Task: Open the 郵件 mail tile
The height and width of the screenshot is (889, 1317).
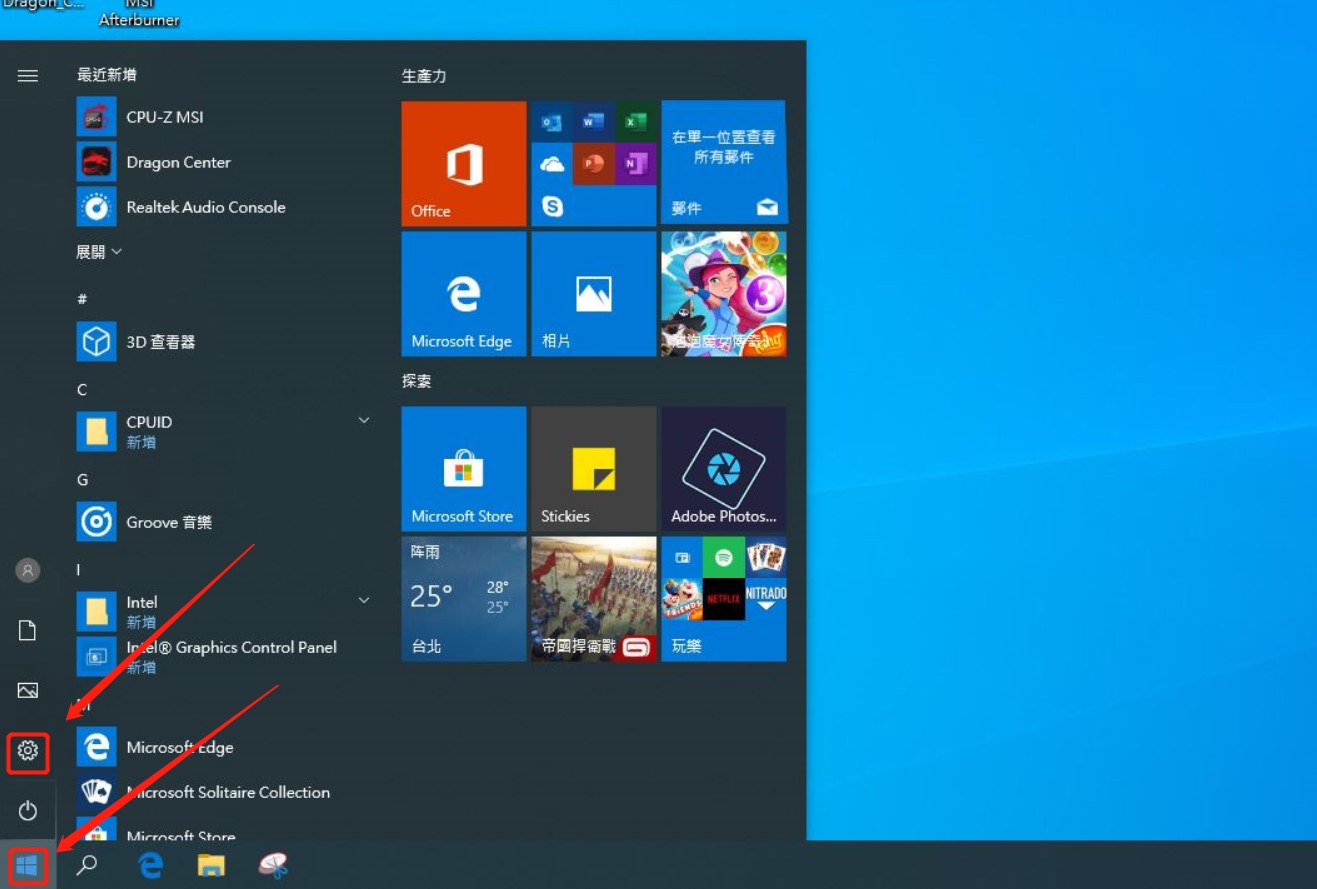Action: (x=724, y=162)
